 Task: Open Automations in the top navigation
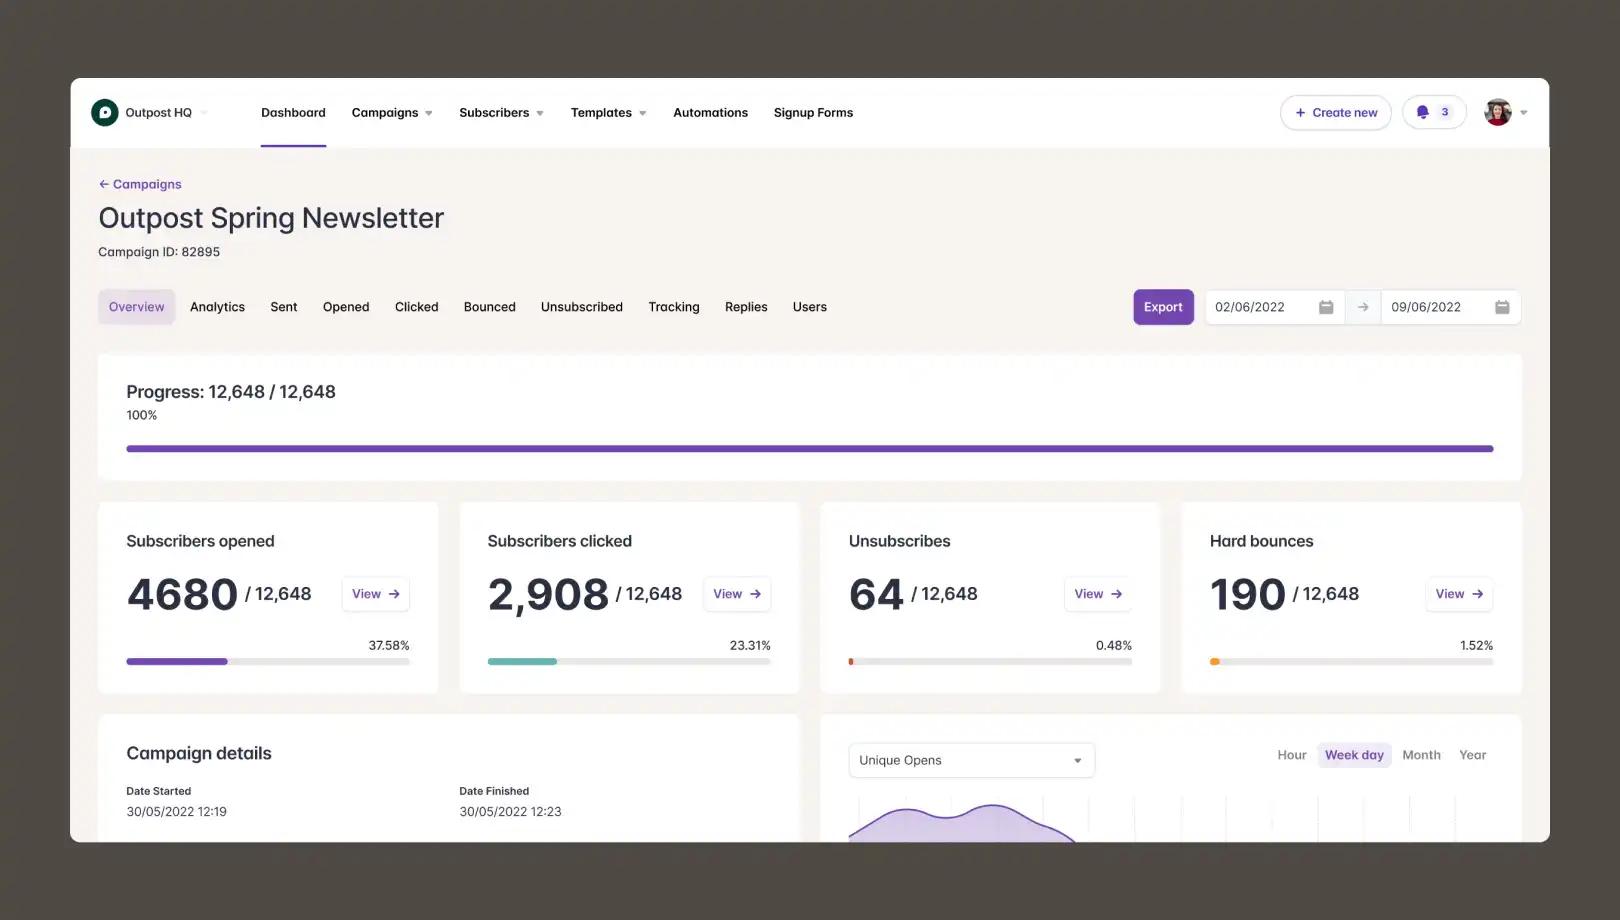click(x=710, y=112)
